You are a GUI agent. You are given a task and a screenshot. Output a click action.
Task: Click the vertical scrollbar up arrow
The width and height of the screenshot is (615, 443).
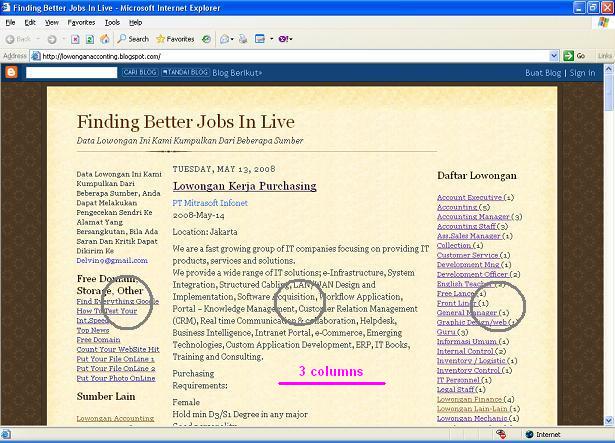[x=609, y=69]
